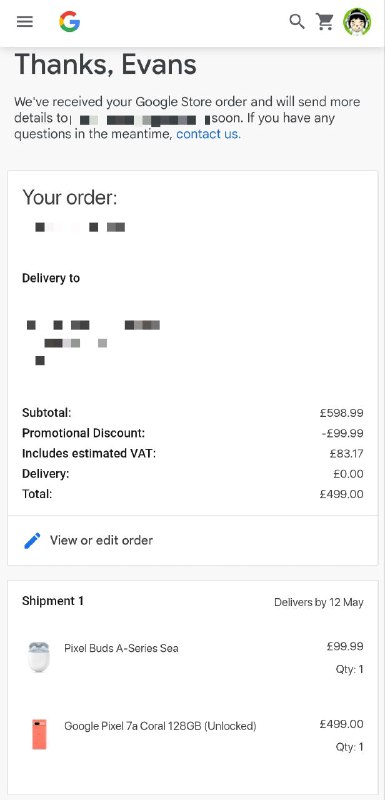Click the blue pencil edit icon
This screenshot has height=800, width=385.
coord(32,540)
